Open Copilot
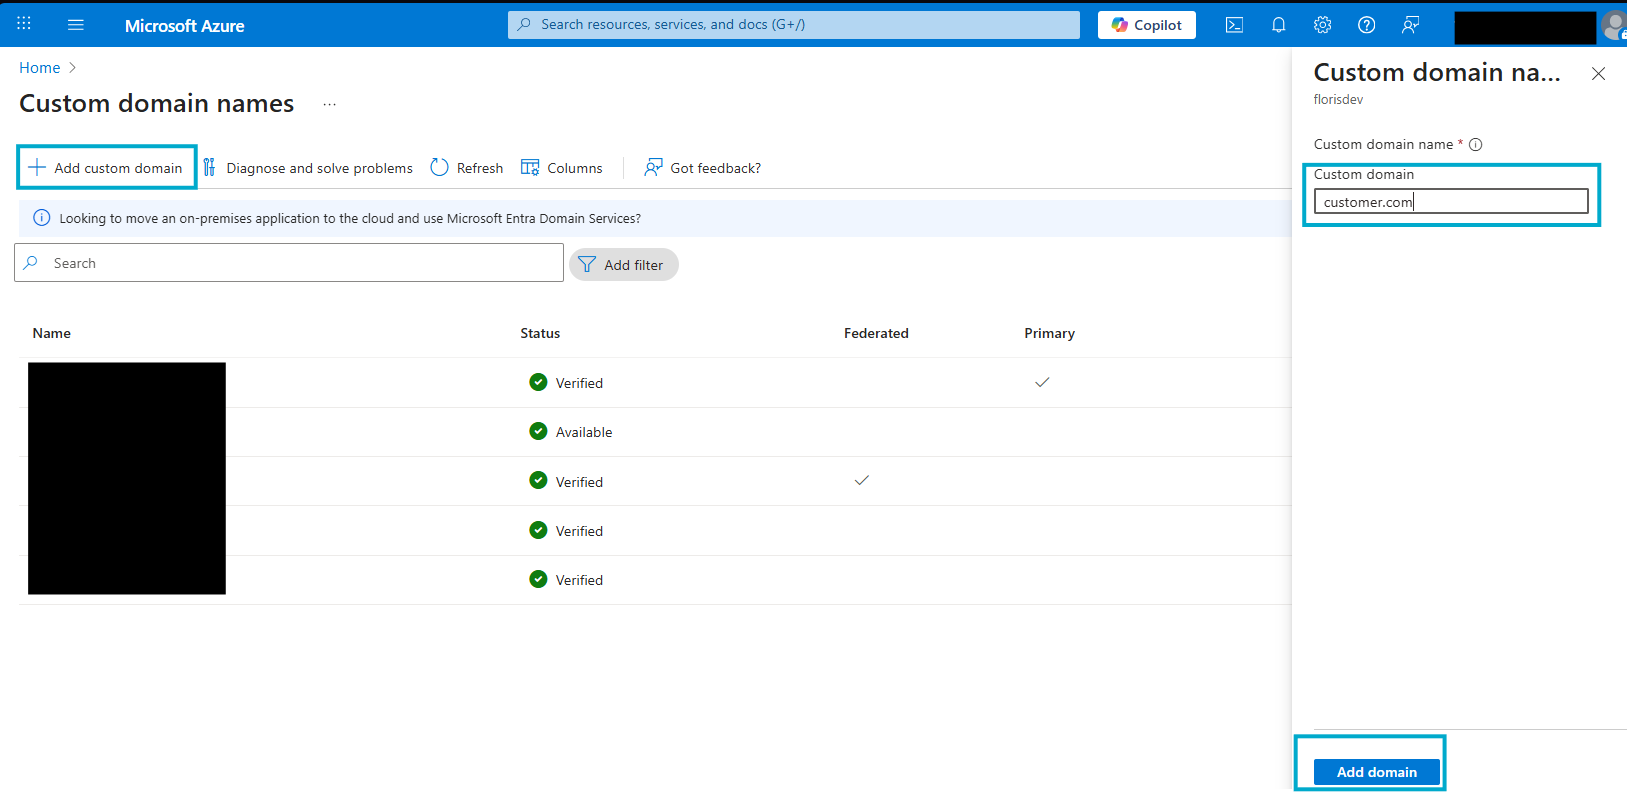1627x792 pixels. click(x=1146, y=25)
